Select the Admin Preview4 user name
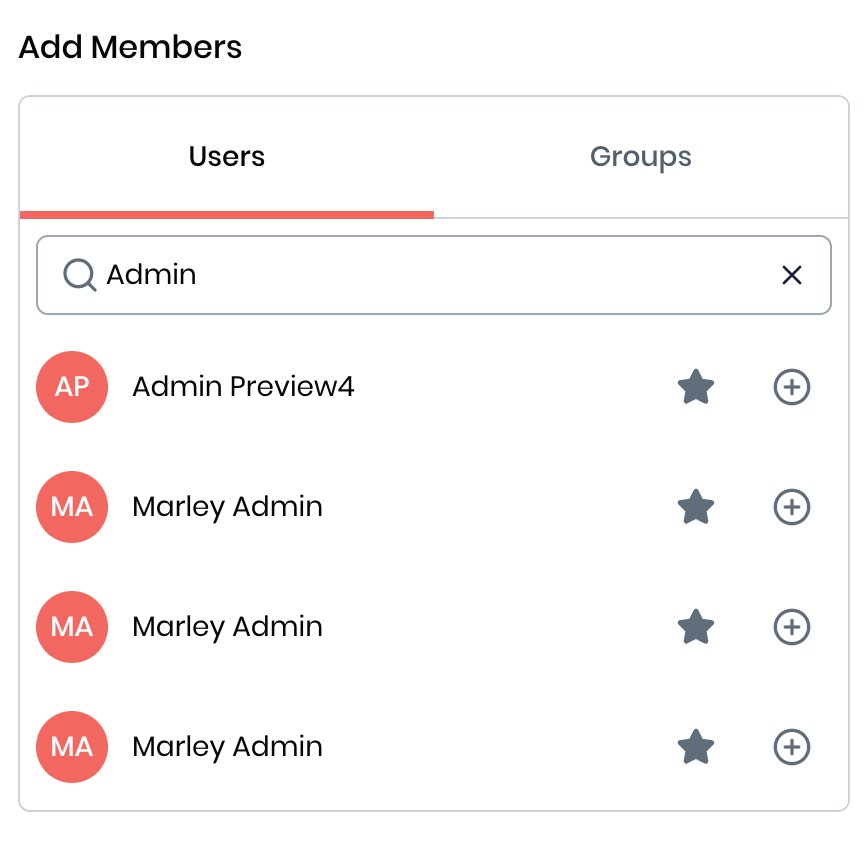Screen dimensions: 868x858 (243, 387)
